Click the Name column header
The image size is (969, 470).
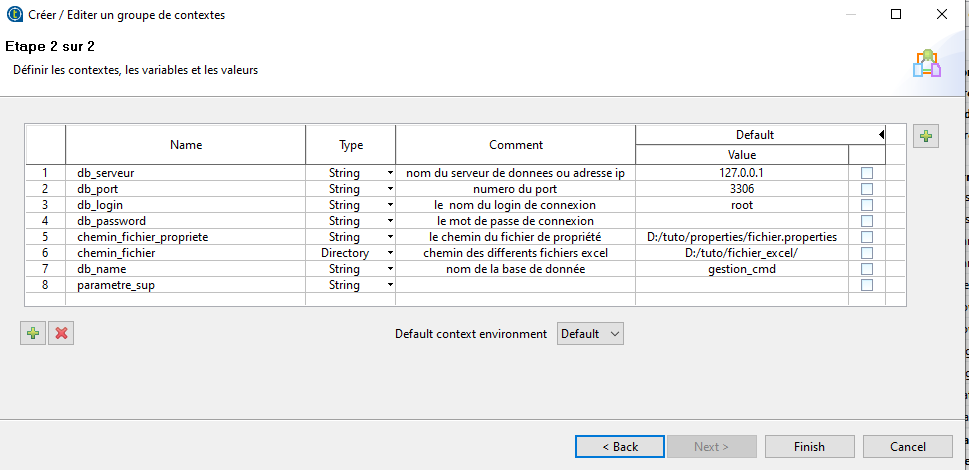point(186,145)
